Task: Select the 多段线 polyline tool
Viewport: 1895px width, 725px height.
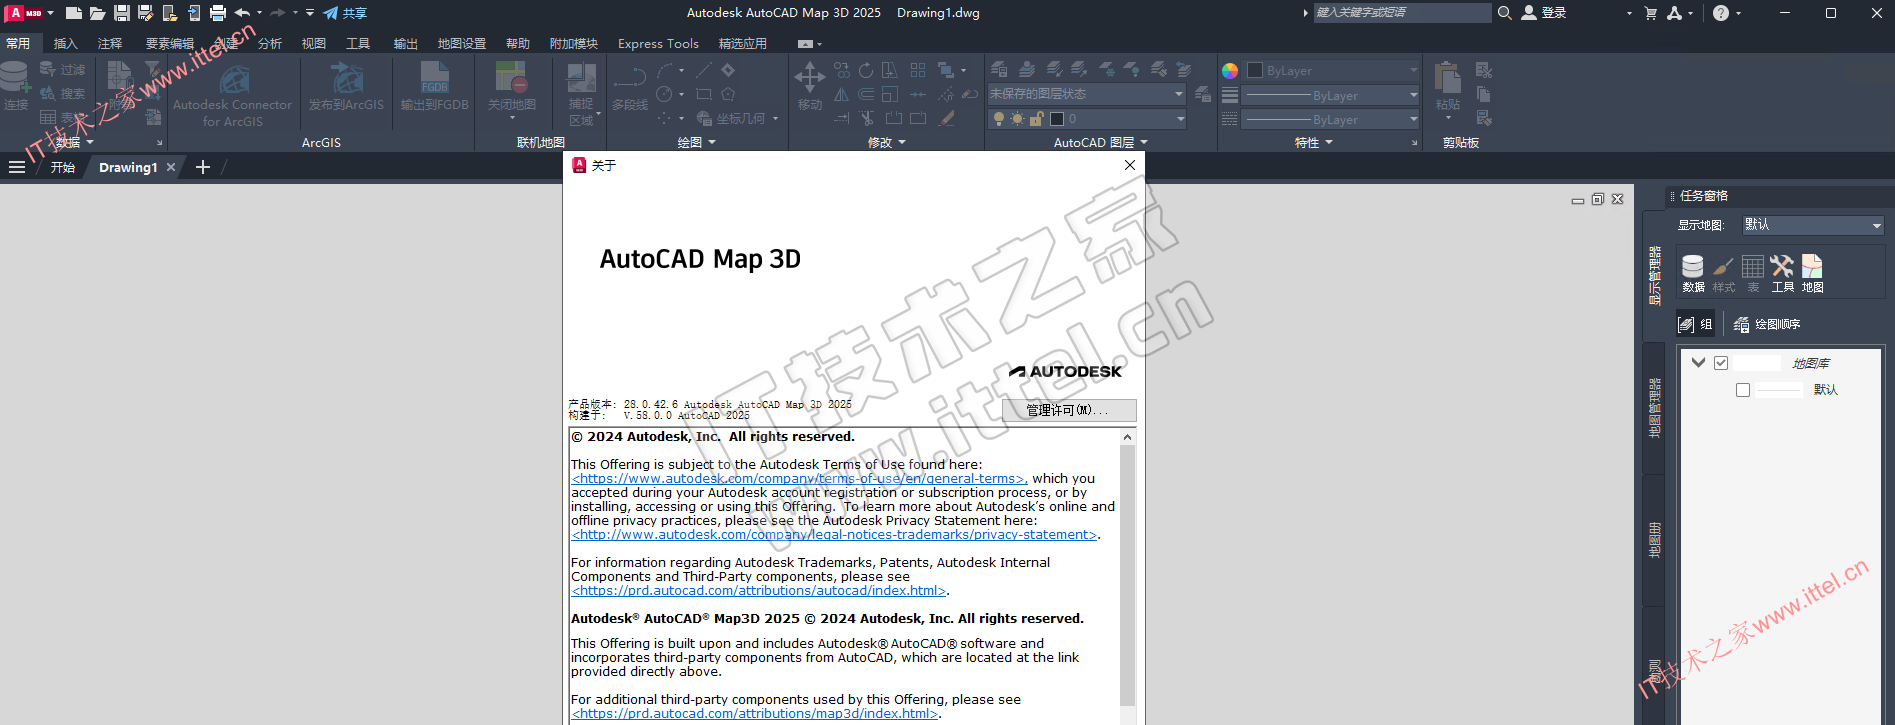Action: 630,86
